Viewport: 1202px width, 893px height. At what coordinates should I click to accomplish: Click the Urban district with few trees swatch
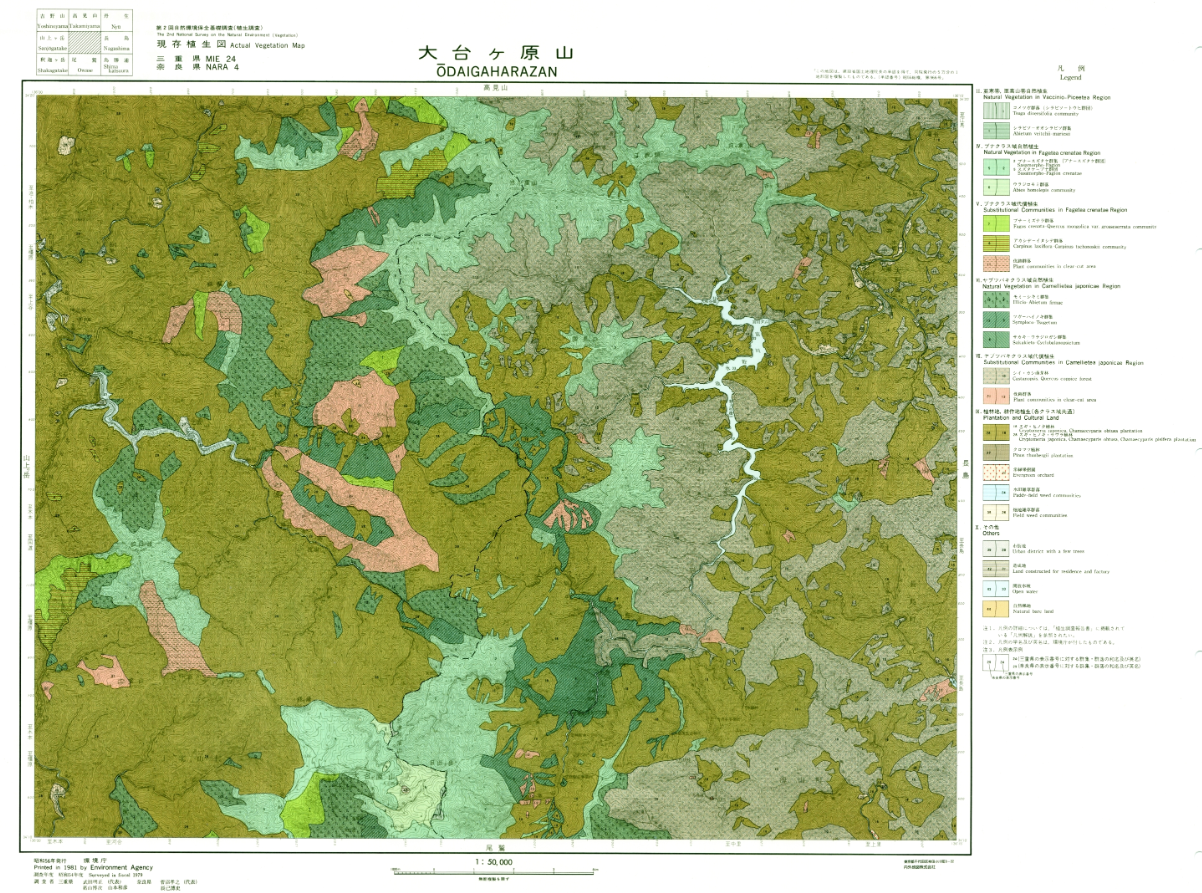point(994,548)
